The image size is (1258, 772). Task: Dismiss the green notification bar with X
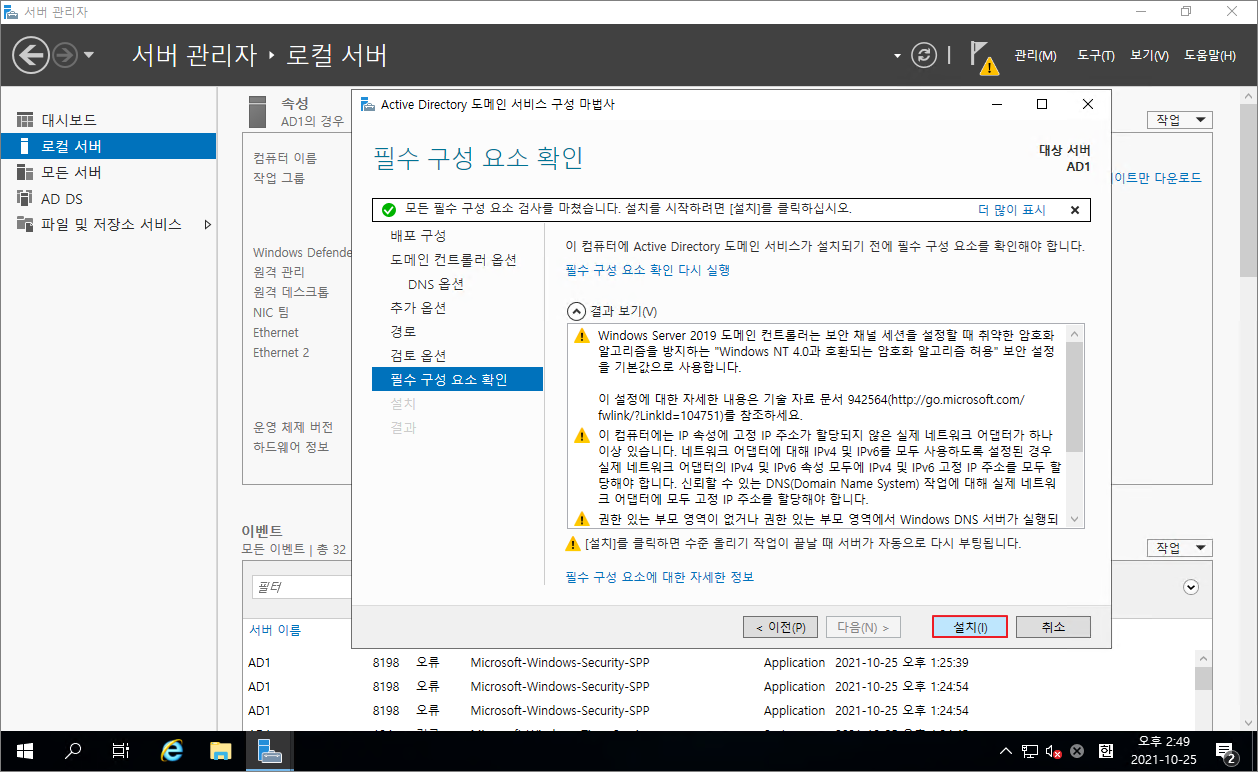point(1075,210)
